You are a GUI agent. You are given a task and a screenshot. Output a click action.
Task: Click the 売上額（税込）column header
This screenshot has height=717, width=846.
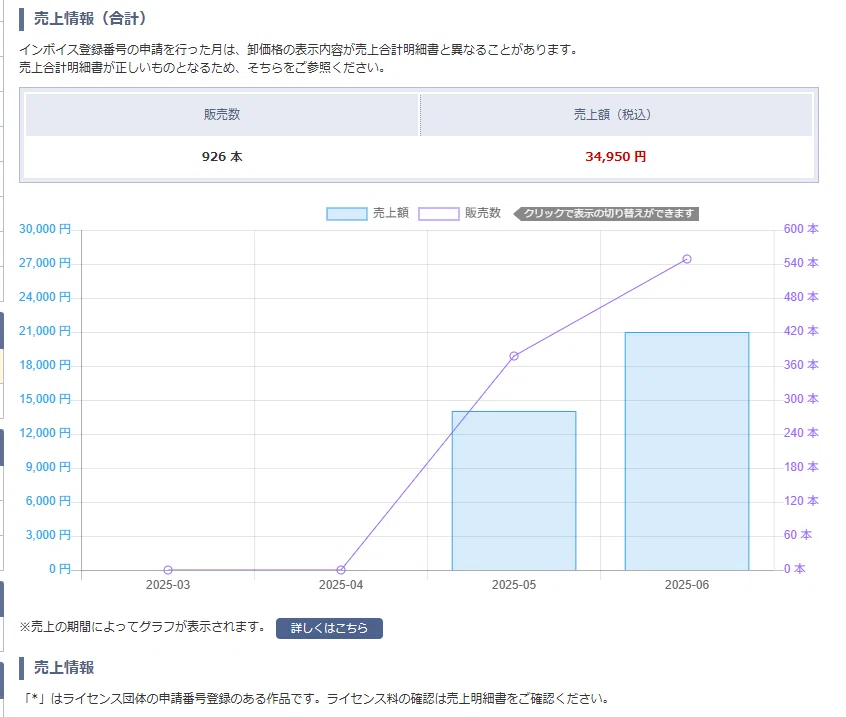(x=616, y=114)
